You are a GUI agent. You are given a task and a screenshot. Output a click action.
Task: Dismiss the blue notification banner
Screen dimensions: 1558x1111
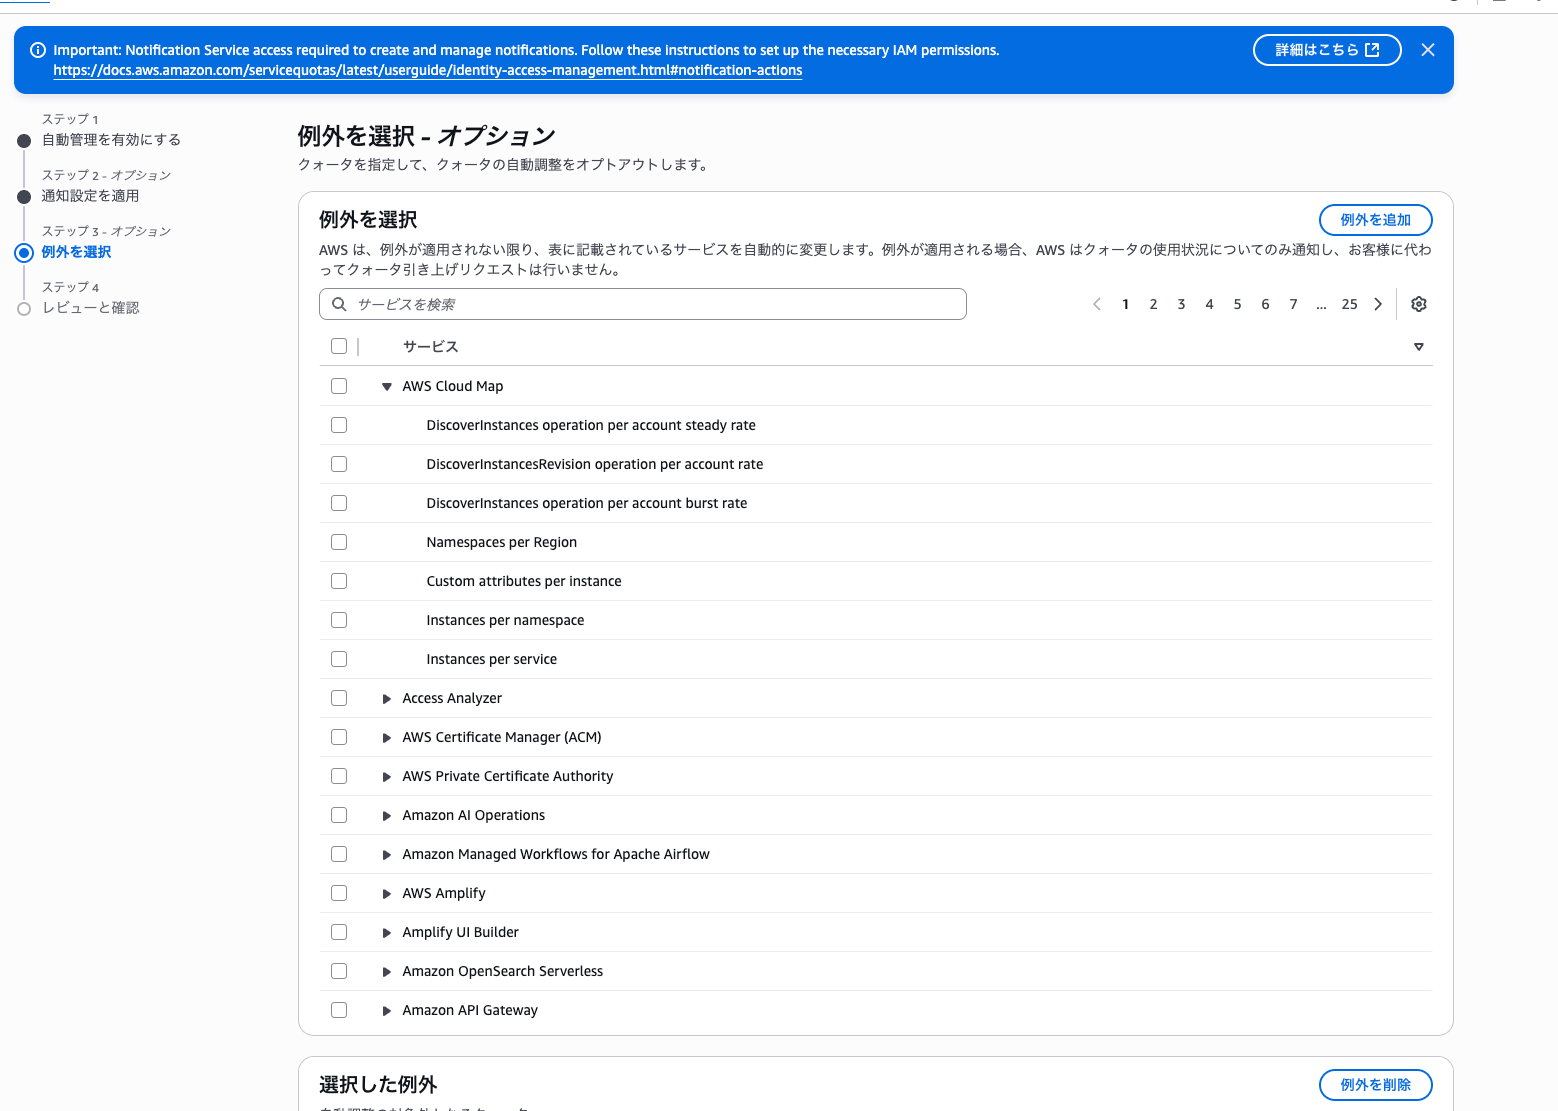click(1428, 50)
